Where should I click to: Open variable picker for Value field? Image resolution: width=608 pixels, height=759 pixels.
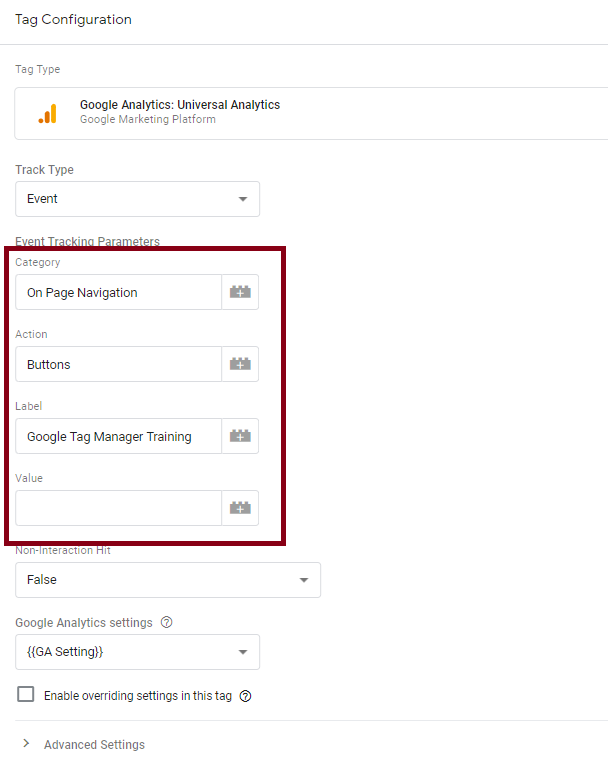point(240,508)
